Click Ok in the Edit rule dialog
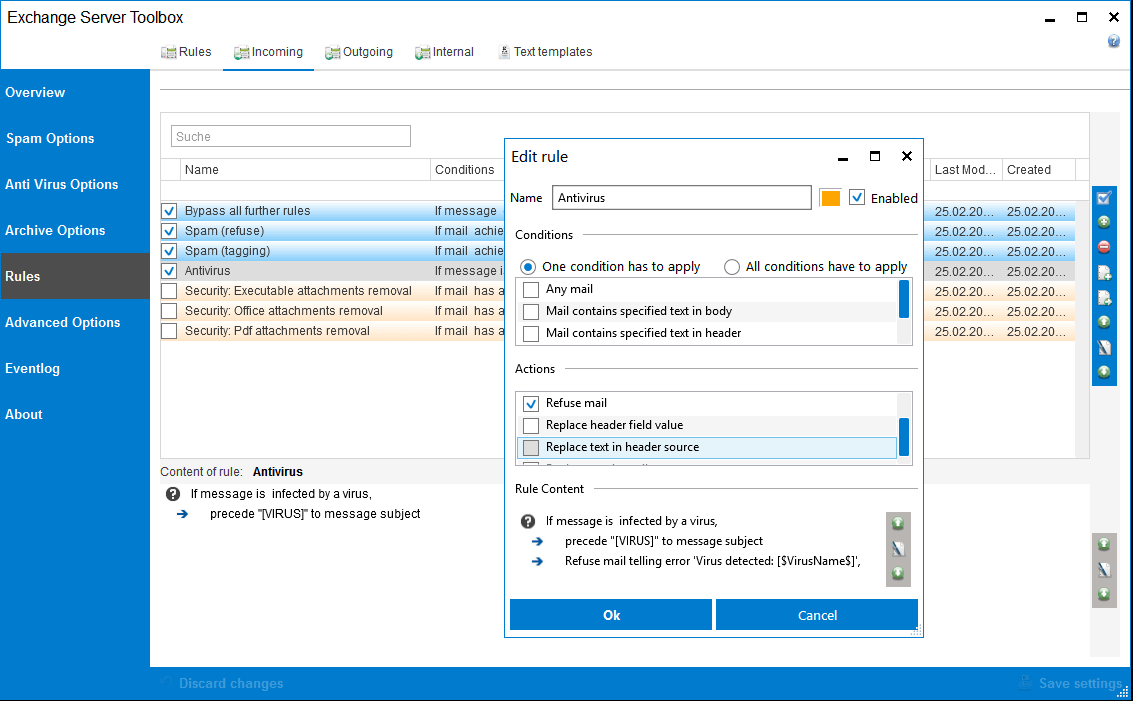This screenshot has height=701, width=1133. coord(611,615)
